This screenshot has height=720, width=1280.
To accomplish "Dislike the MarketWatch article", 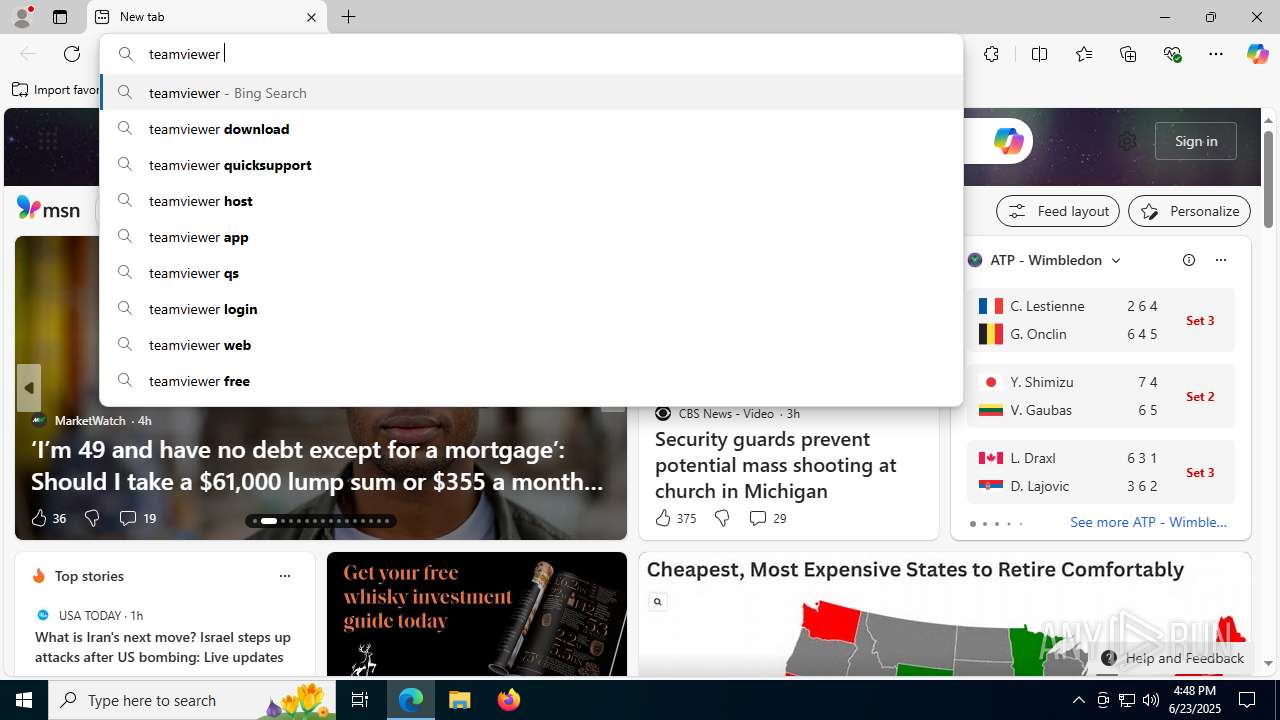I will coord(92,518).
